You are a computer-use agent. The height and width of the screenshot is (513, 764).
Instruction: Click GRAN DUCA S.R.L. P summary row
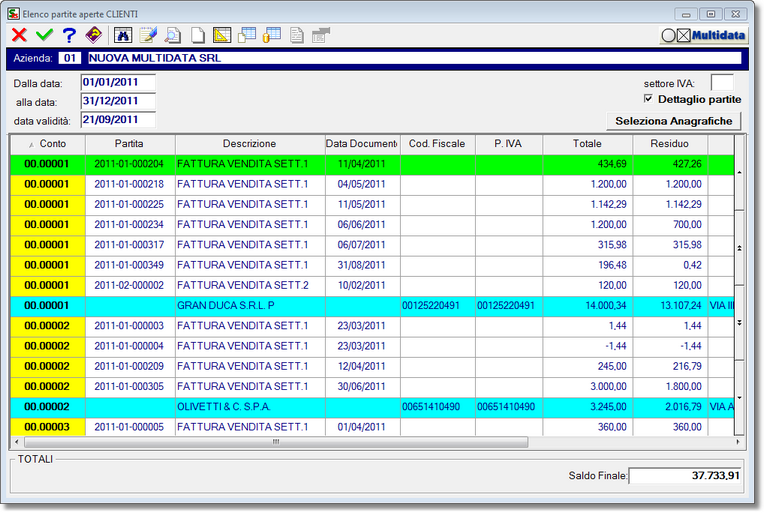coord(372,306)
